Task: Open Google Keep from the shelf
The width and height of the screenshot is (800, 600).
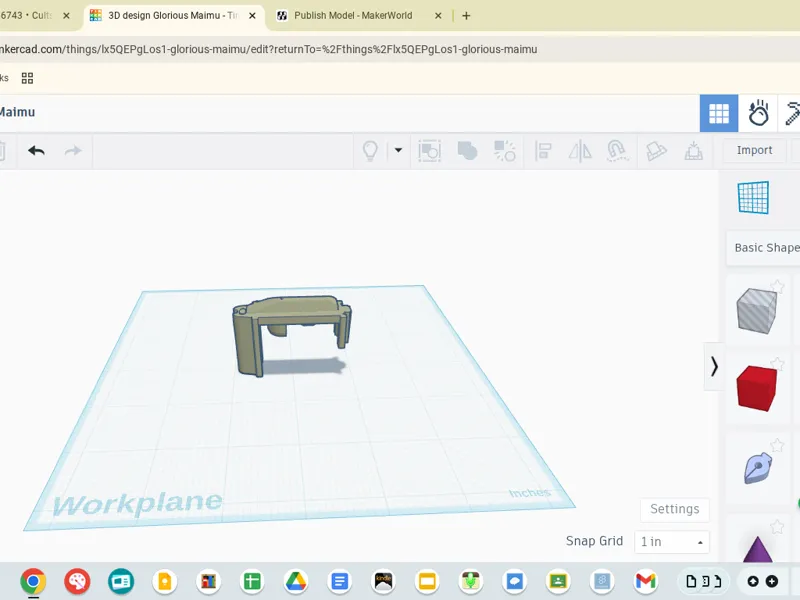Action: 164,581
